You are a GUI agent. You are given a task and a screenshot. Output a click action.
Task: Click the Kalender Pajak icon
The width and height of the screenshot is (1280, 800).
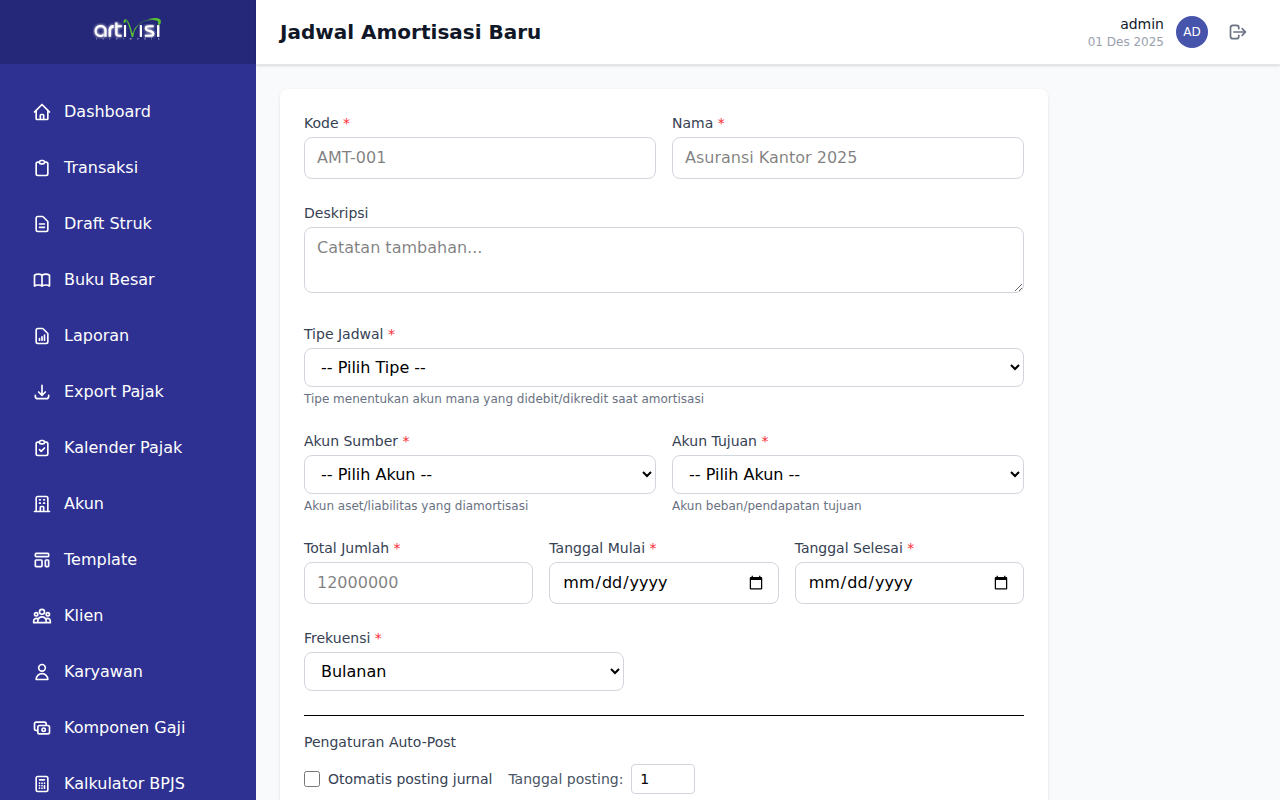[x=42, y=448]
